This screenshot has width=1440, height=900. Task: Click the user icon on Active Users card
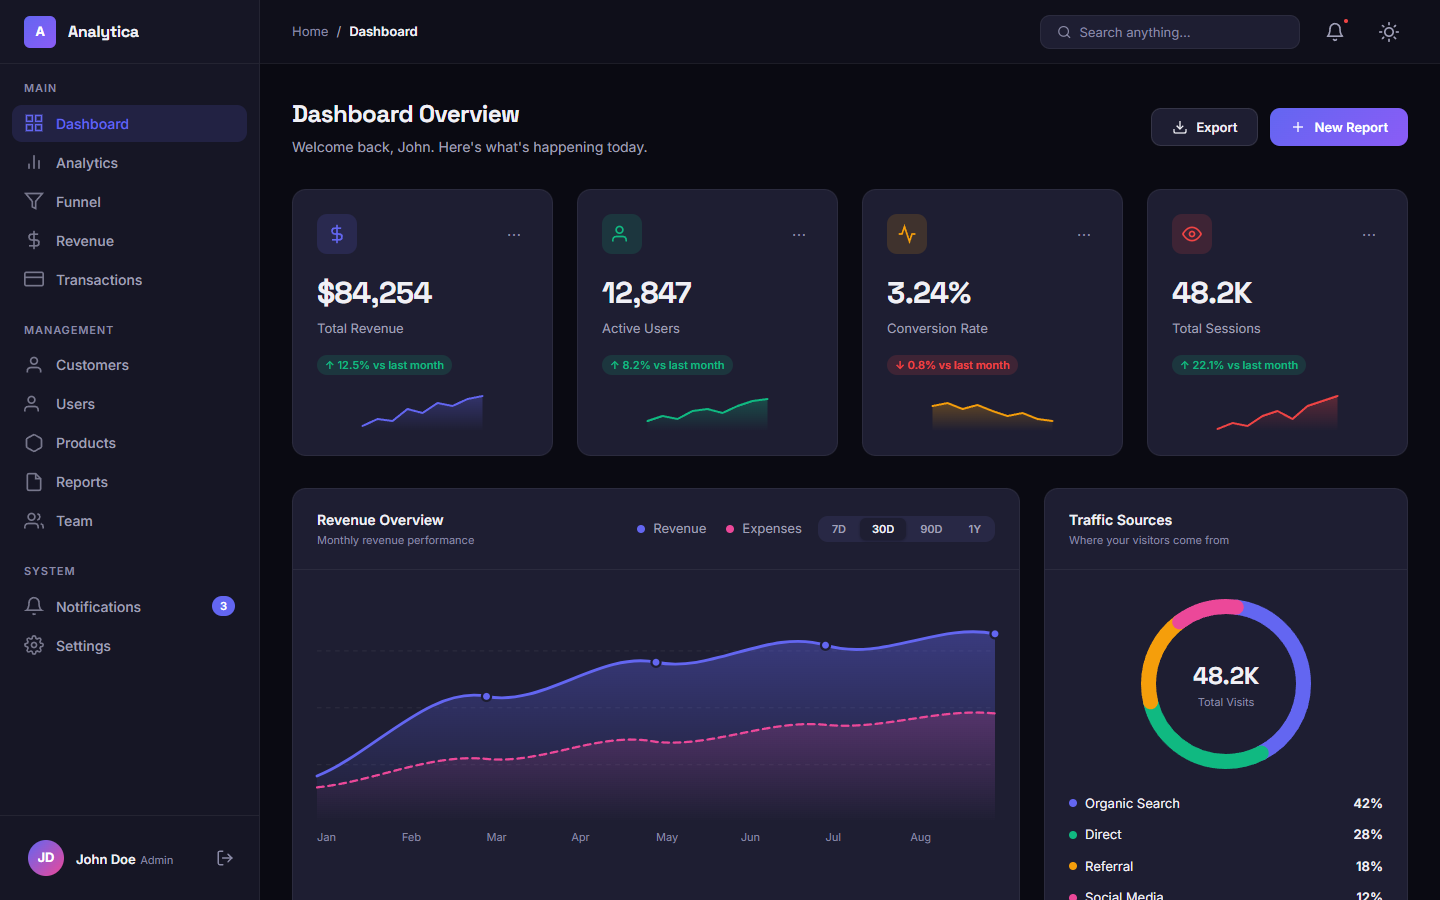tap(622, 234)
